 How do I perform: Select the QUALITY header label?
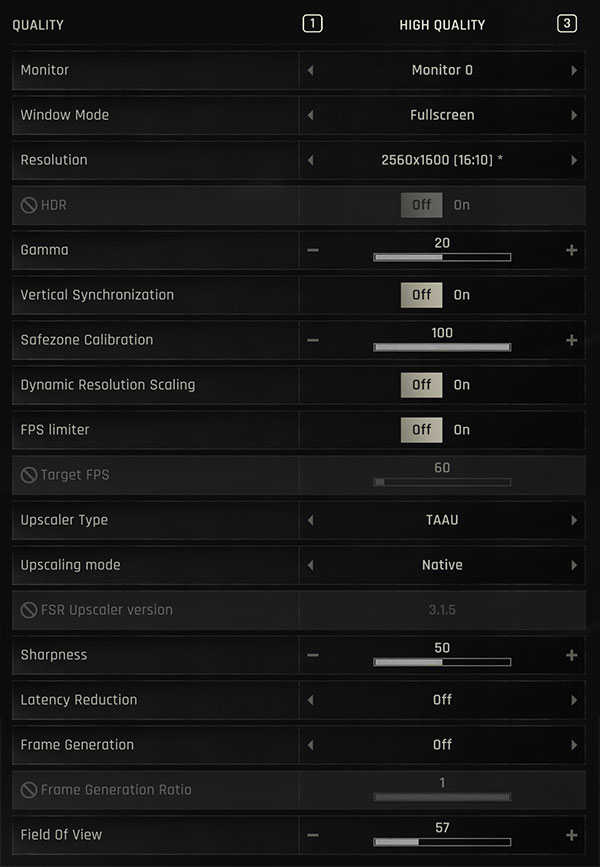(38, 25)
